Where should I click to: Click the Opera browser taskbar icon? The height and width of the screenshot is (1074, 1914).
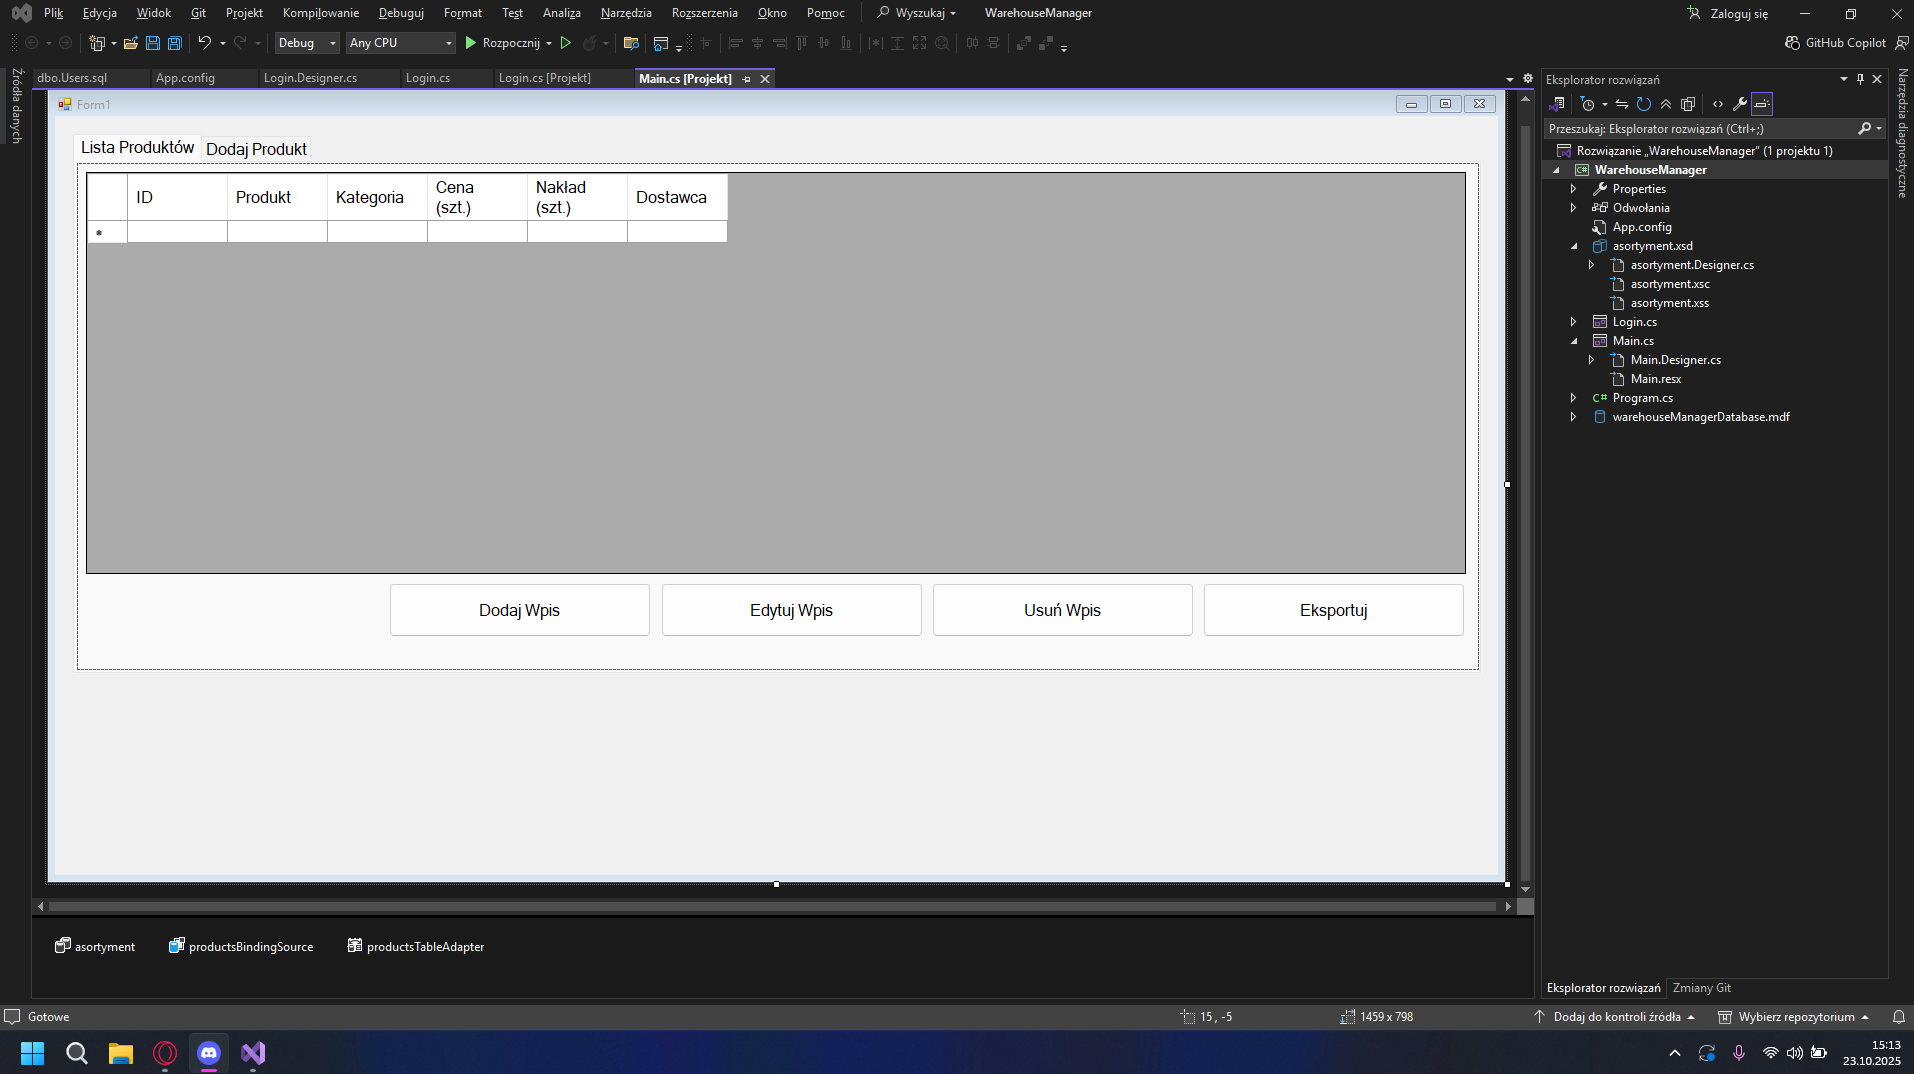click(165, 1053)
